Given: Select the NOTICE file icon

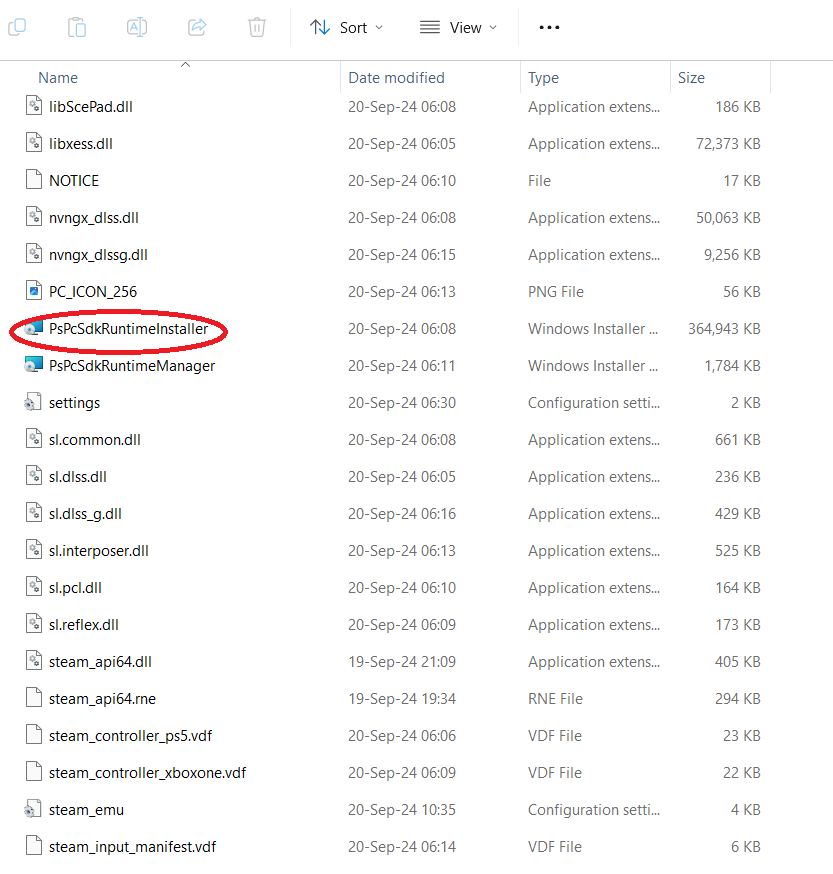Looking at the screenshot, I should 34,179.
